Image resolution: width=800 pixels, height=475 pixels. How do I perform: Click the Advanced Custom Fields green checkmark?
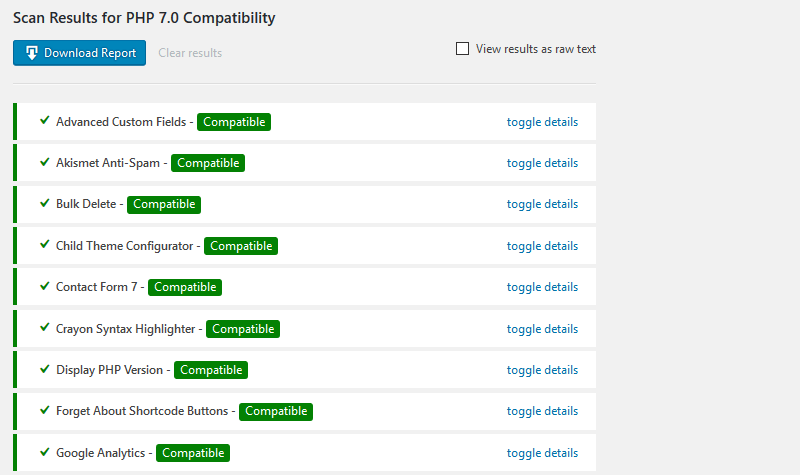click(x=44, y=121)
